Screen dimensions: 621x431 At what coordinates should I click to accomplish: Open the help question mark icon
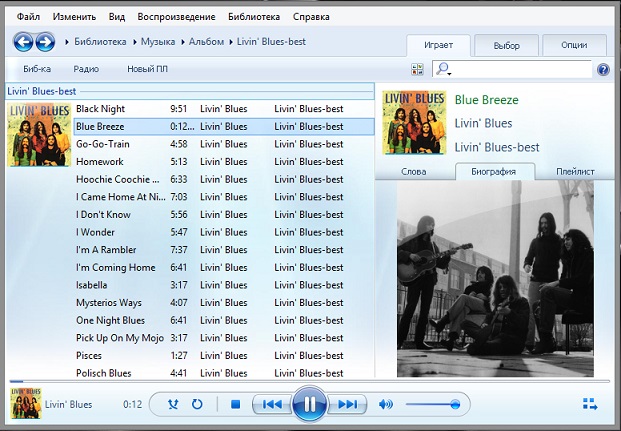(x=603, y=69)
